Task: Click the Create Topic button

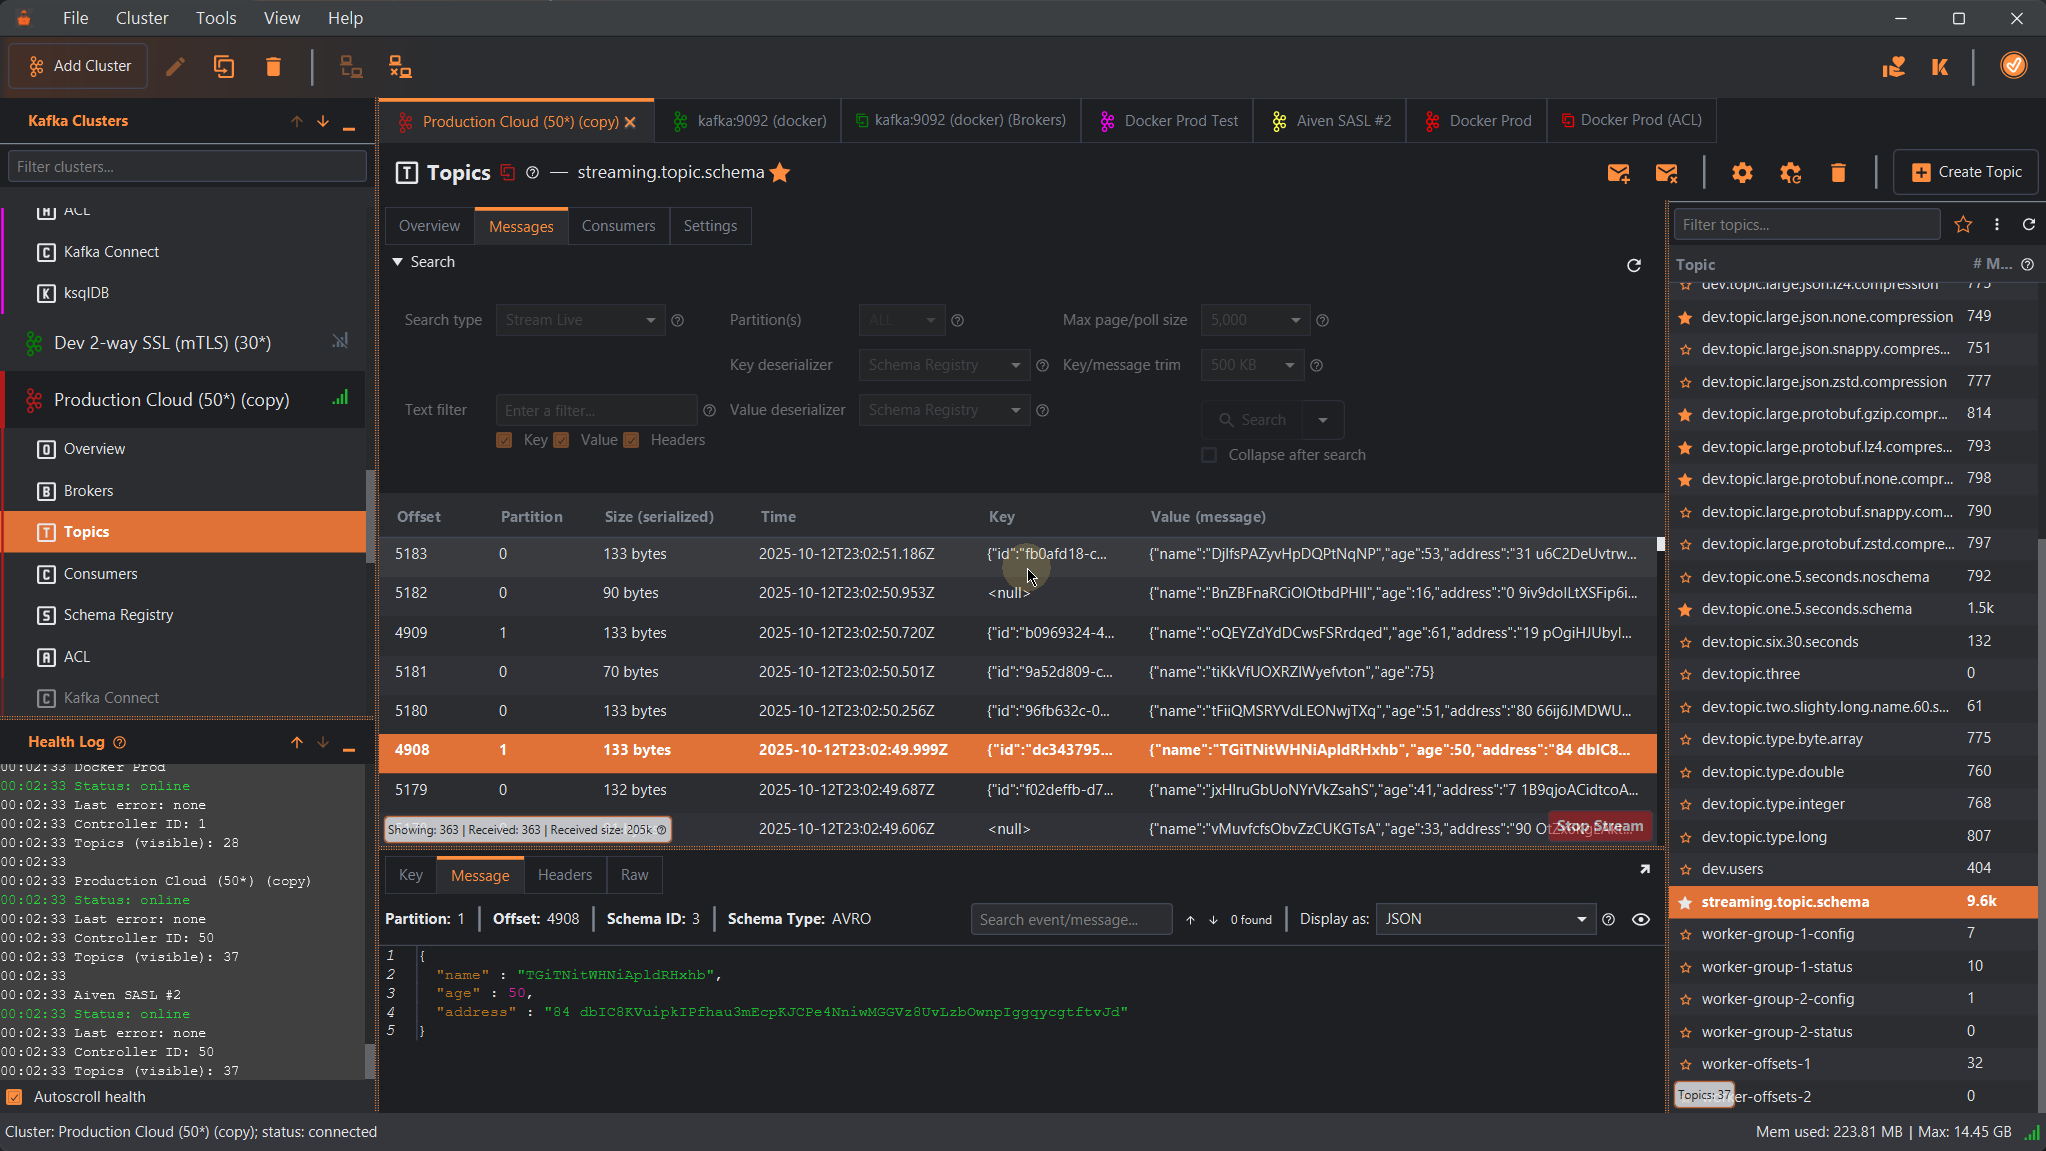Action: point(1966,172)
